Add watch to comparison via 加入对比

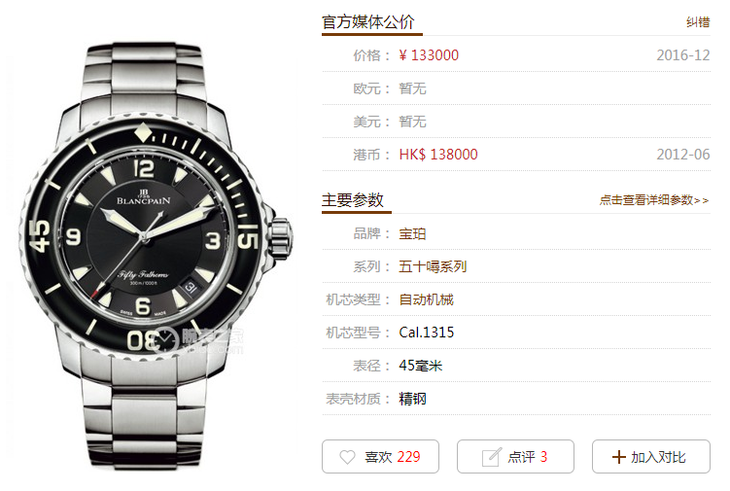(651, 457)
